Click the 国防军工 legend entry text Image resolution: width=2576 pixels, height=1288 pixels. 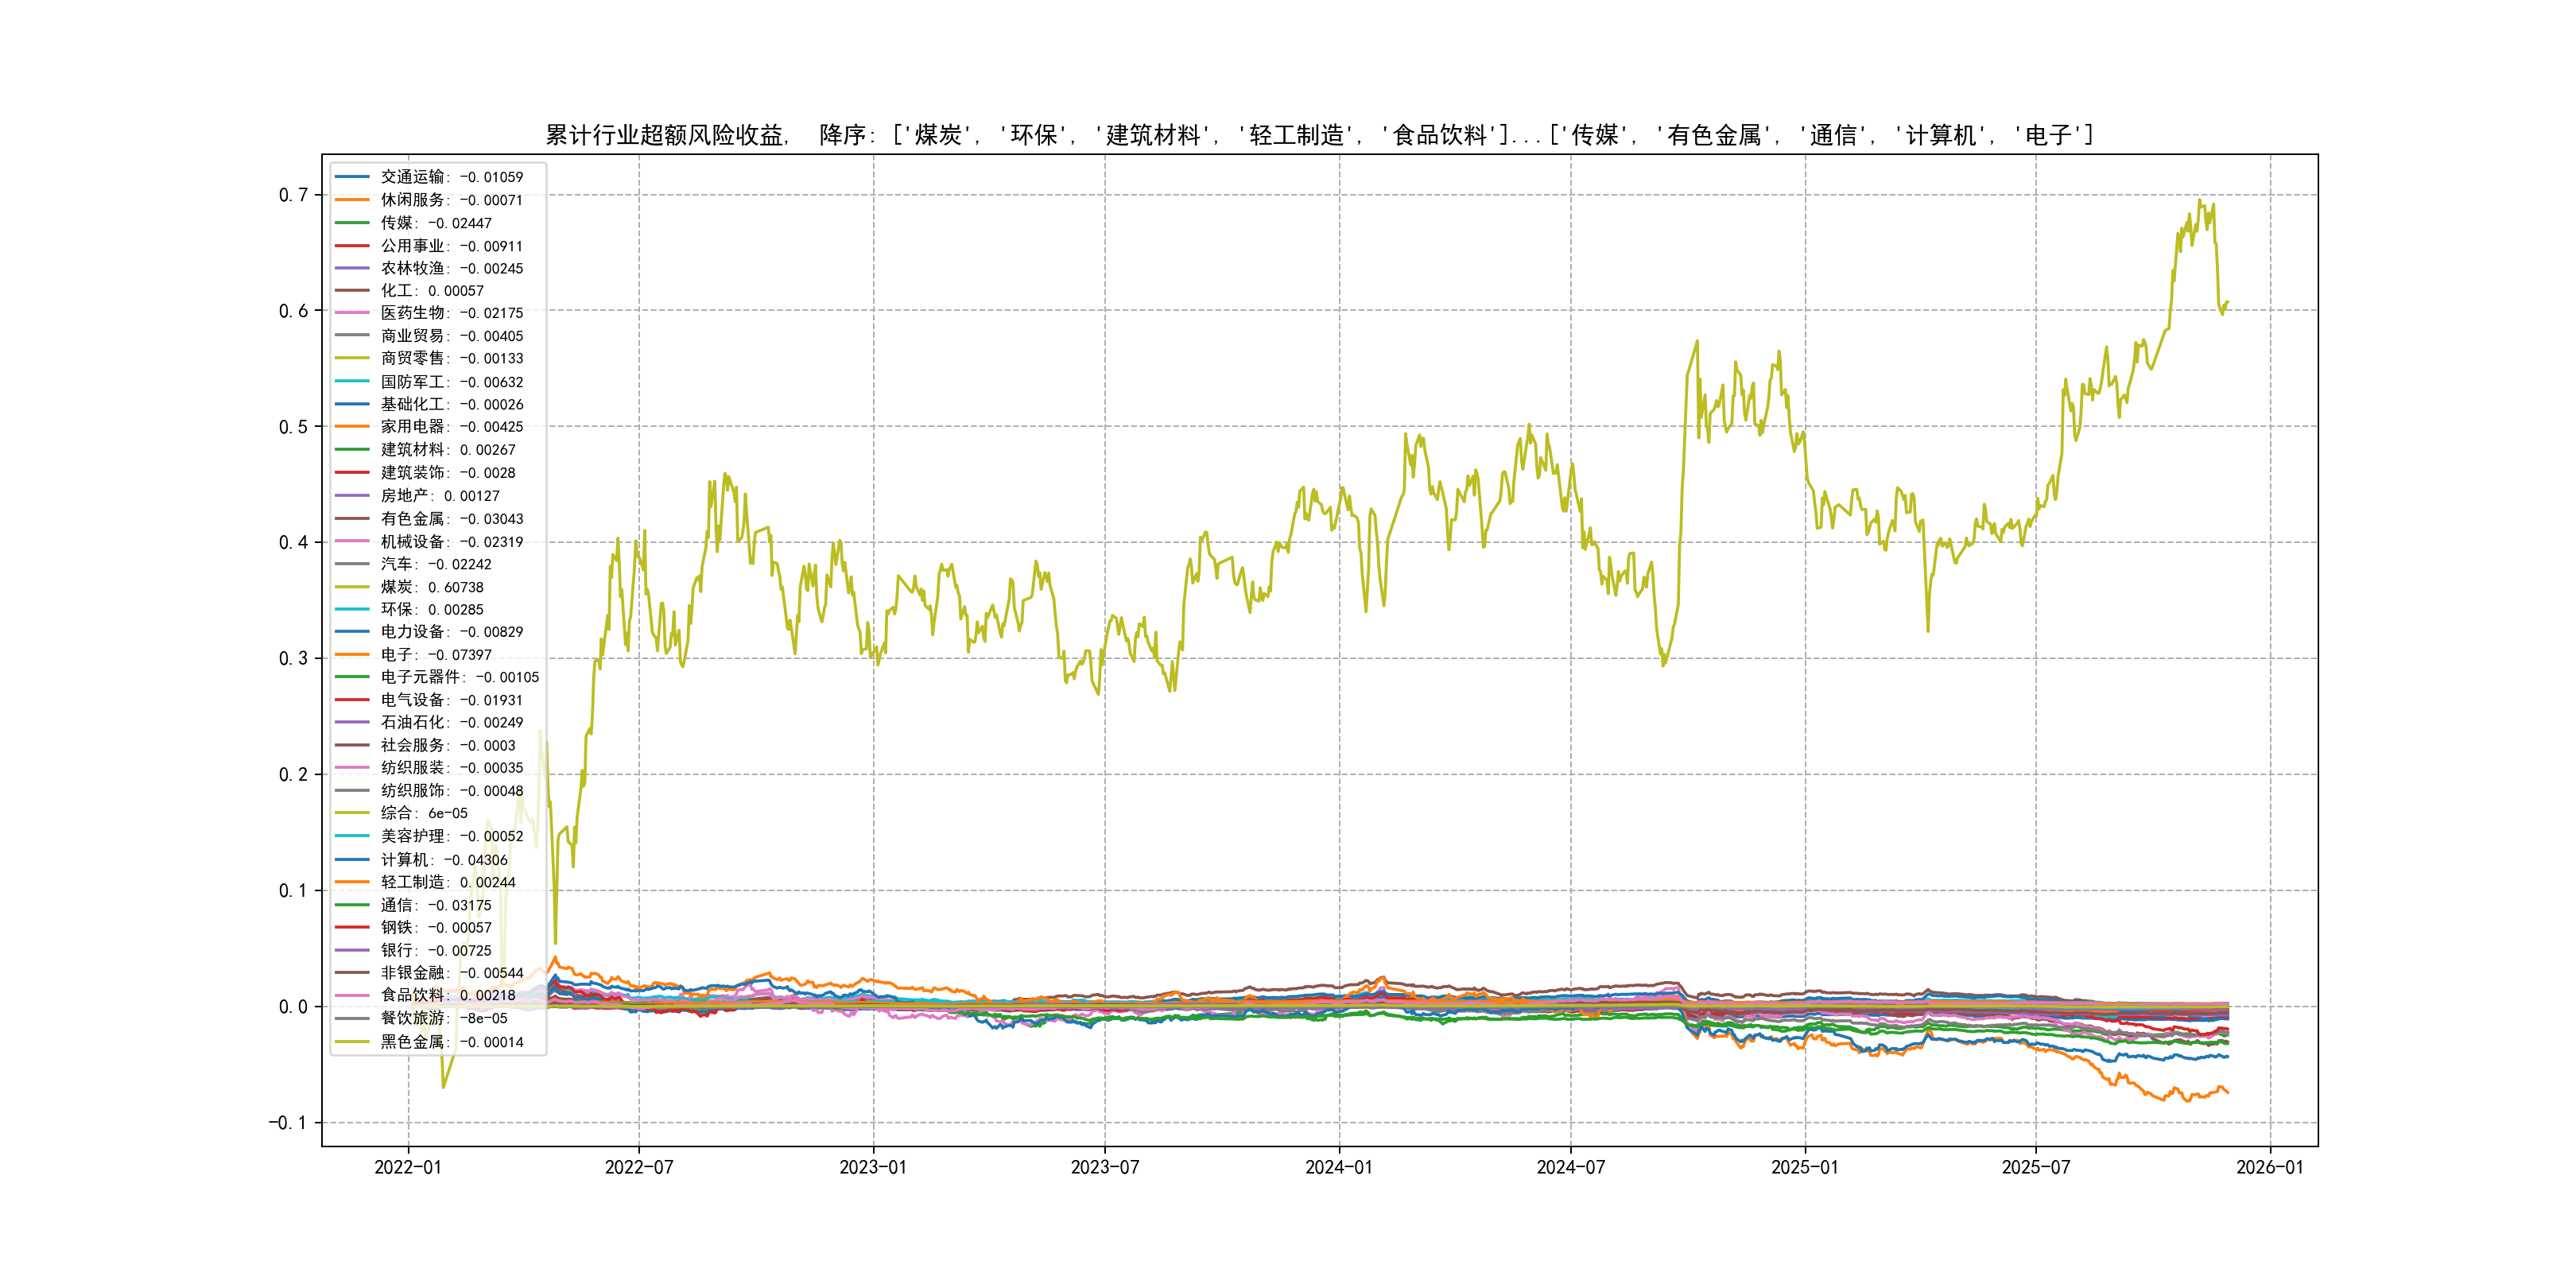(x=451, y=382)
